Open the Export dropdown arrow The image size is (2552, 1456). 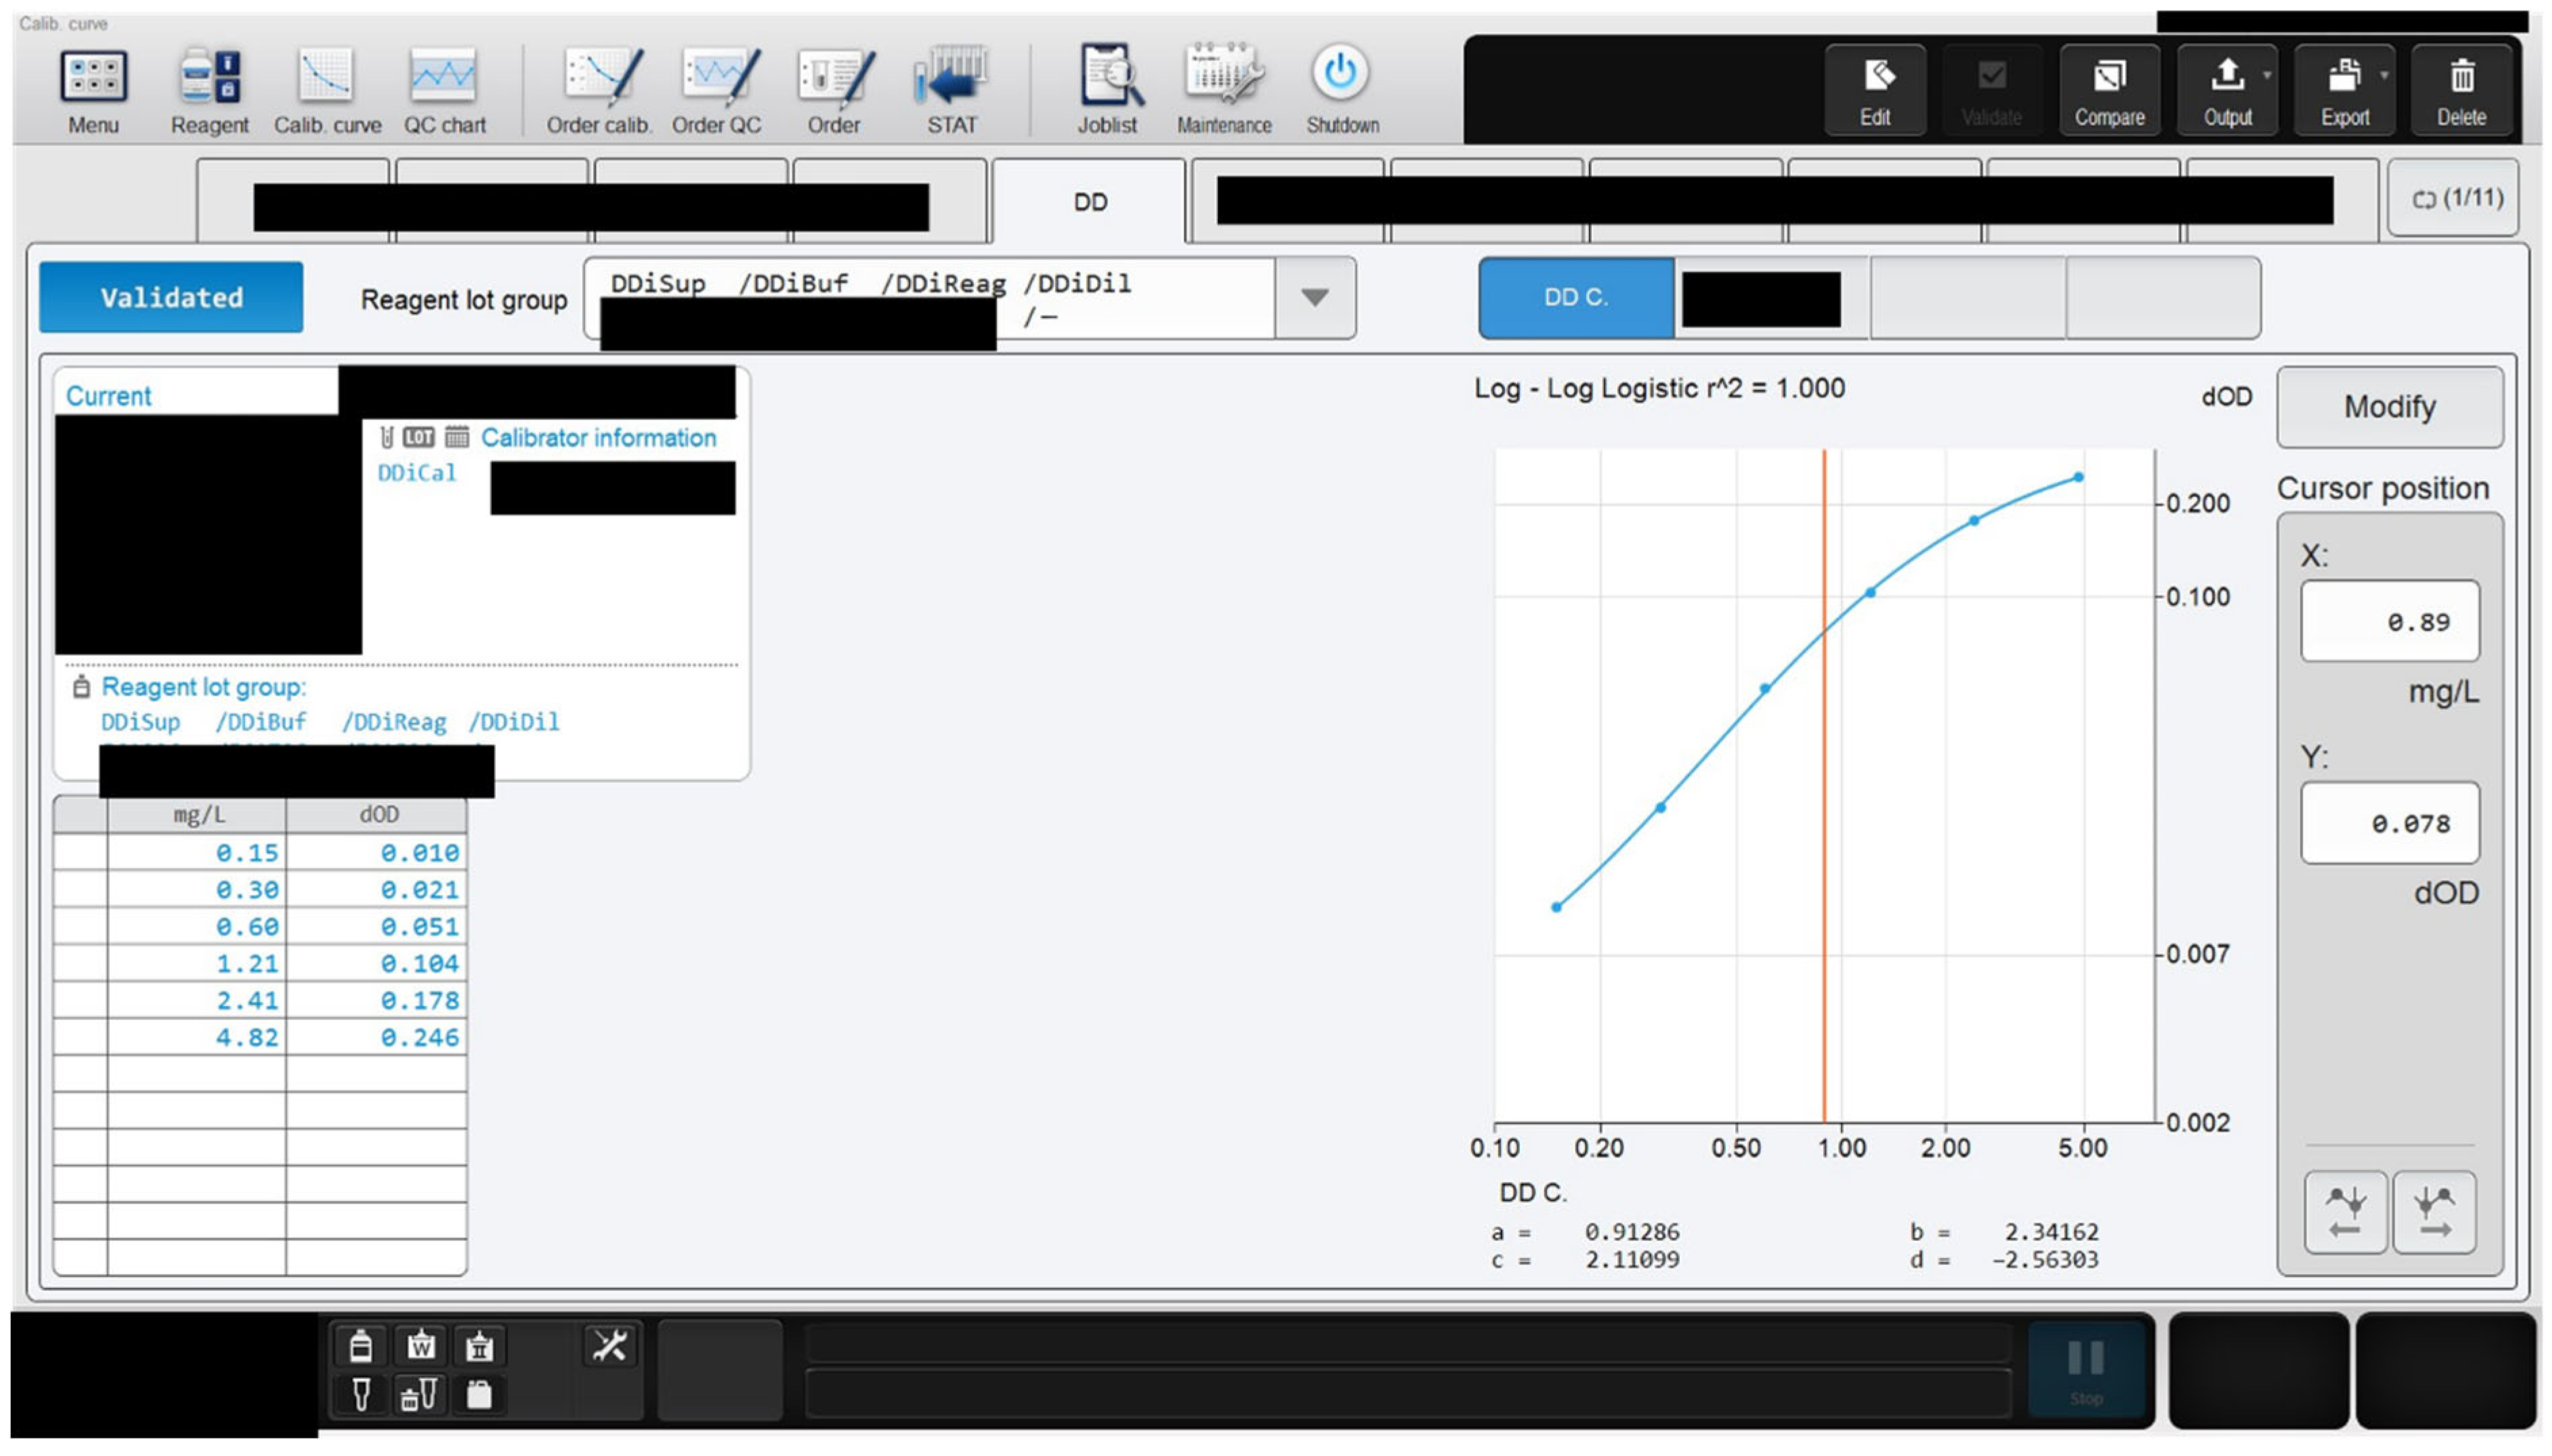2384,75
